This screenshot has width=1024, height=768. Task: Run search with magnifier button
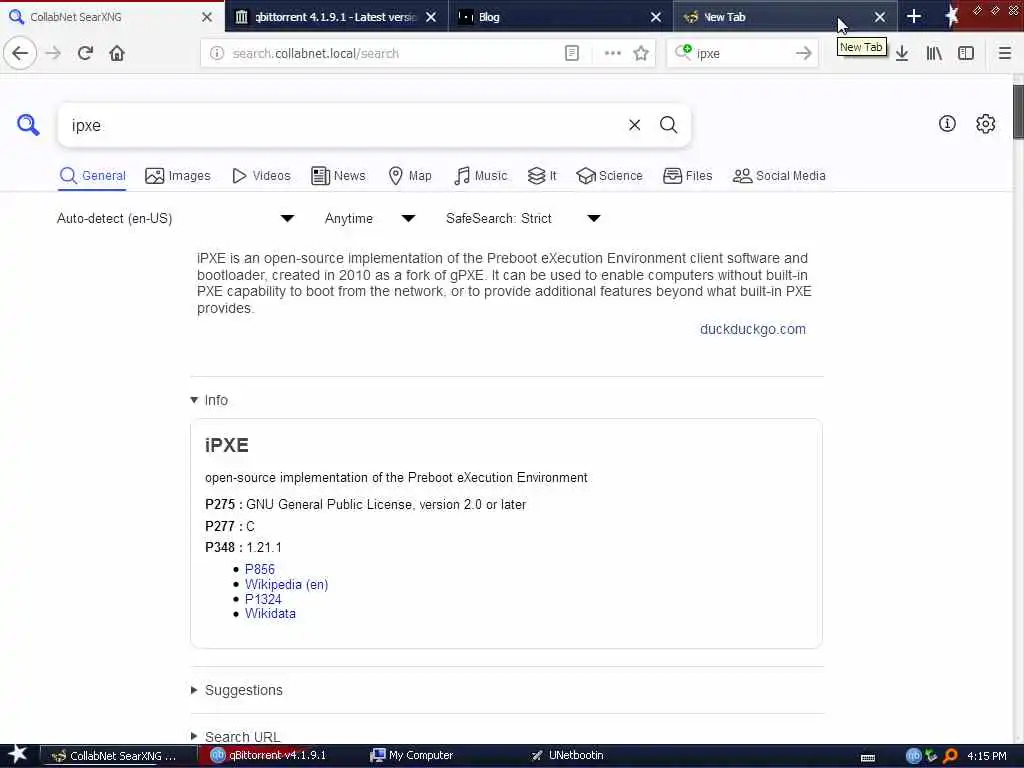click(668, 125)
